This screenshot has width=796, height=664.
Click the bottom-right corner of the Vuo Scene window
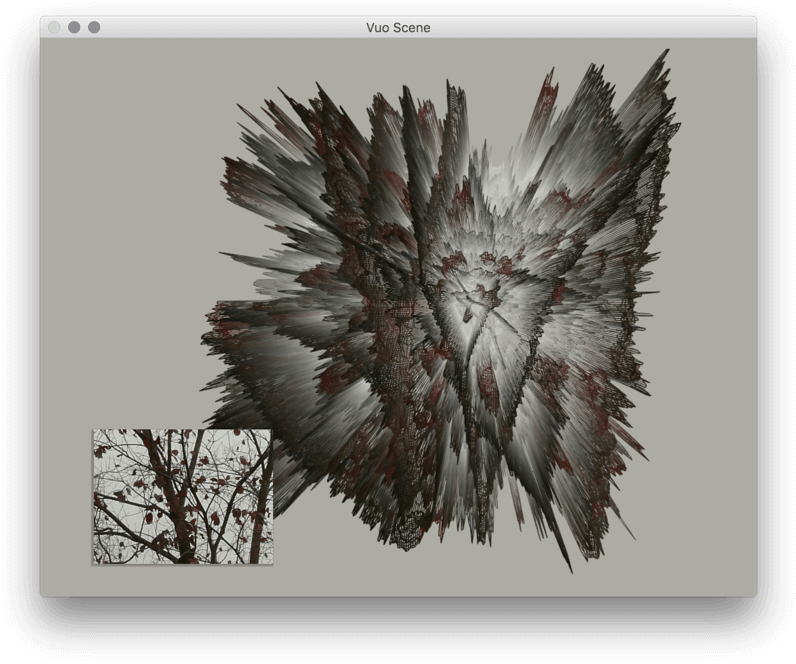754,594
